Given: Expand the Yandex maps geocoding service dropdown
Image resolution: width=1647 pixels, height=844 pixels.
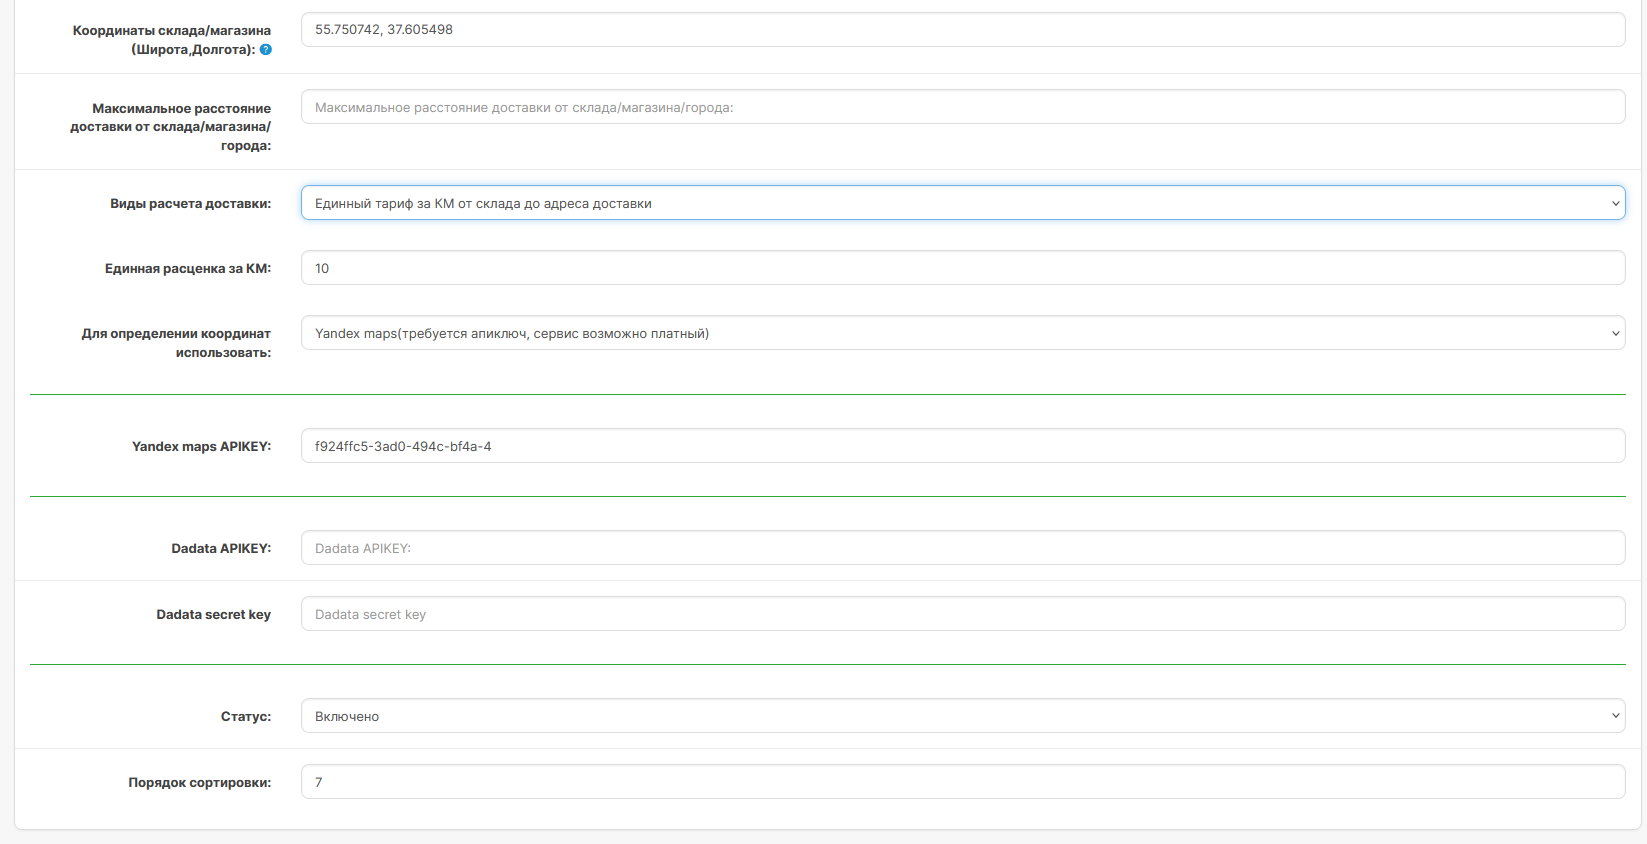Looking at the screenshot, I should pyautogui.click(x=962, y=333).
